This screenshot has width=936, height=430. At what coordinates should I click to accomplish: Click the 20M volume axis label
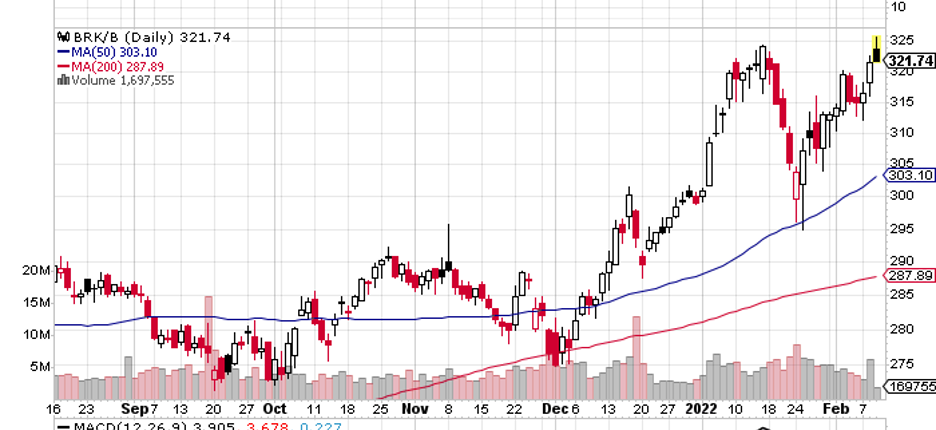36,271
